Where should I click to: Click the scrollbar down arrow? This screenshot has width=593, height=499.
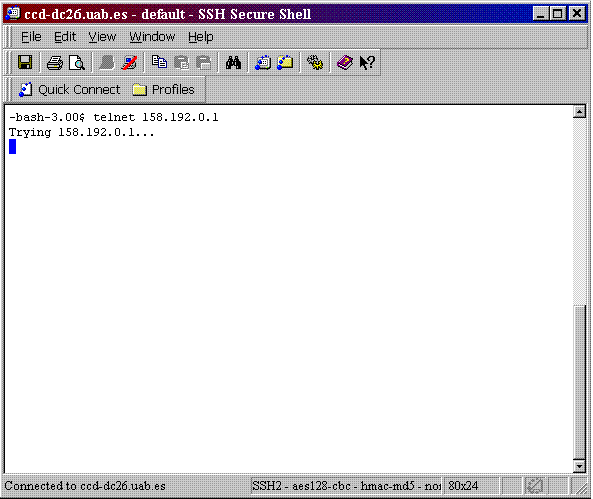pos(579,466)
